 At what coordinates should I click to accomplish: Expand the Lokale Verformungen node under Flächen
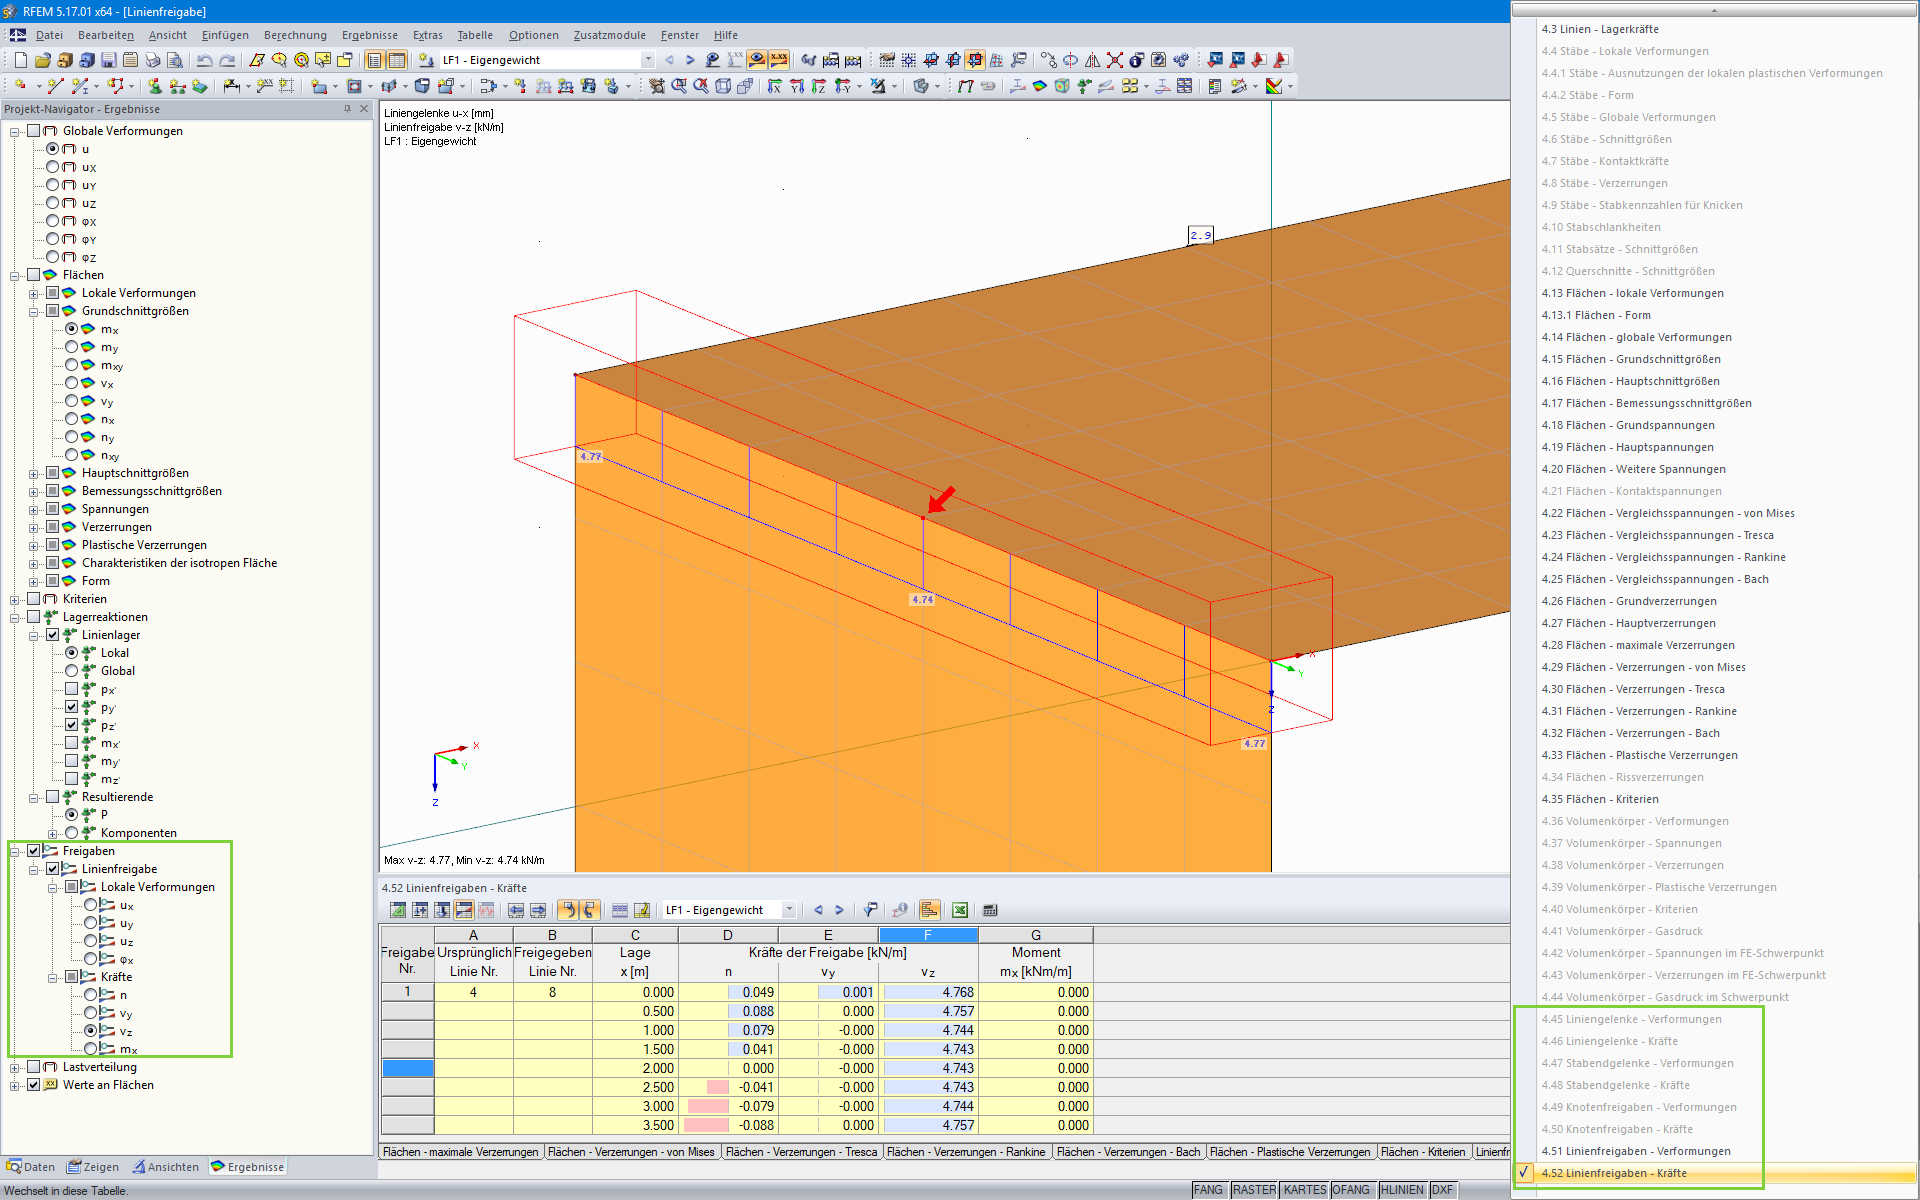(x=33, y=293)
